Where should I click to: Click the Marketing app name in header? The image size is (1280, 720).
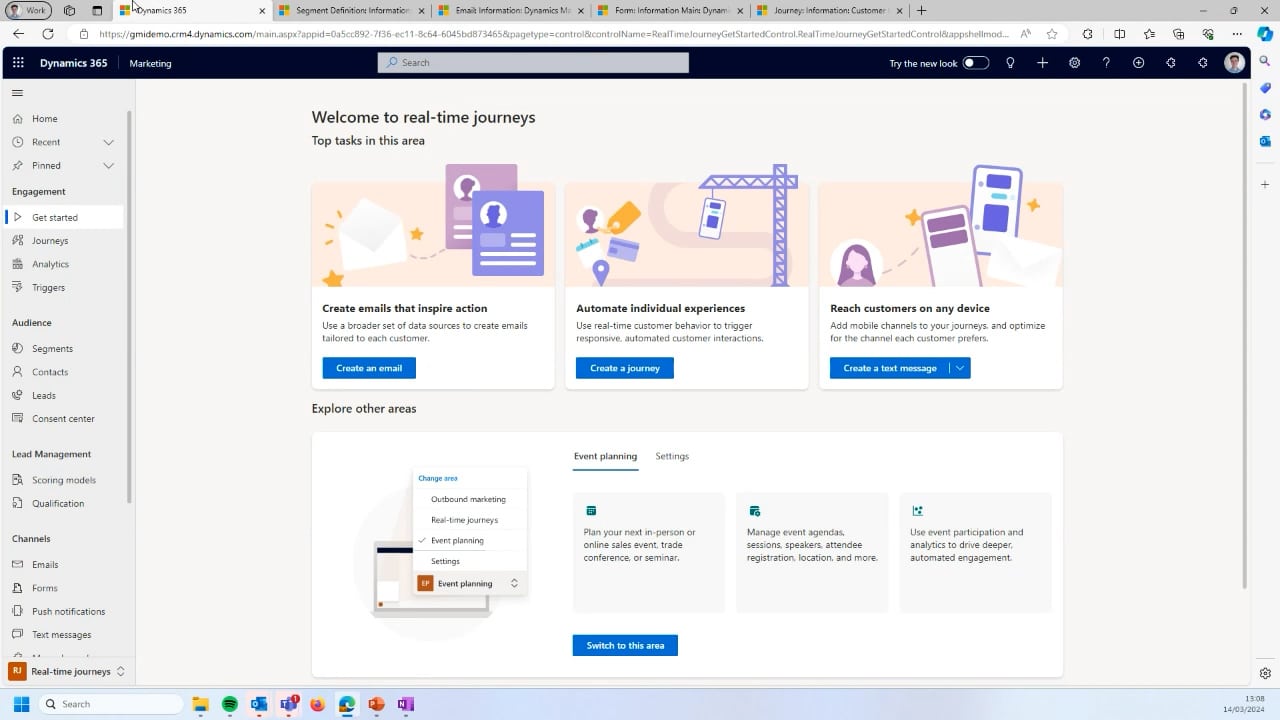150,63
